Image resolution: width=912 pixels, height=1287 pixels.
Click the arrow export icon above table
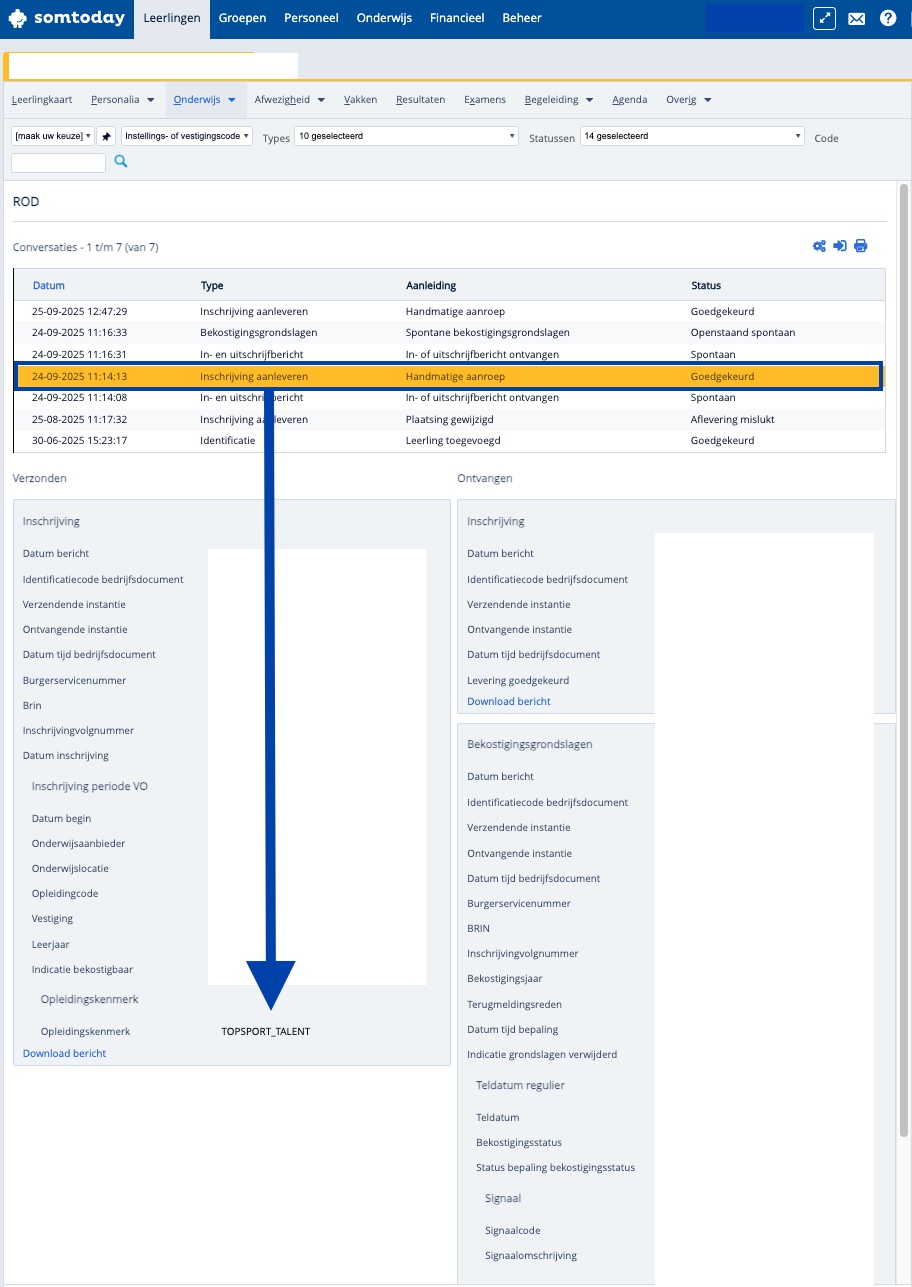[840, 246]
